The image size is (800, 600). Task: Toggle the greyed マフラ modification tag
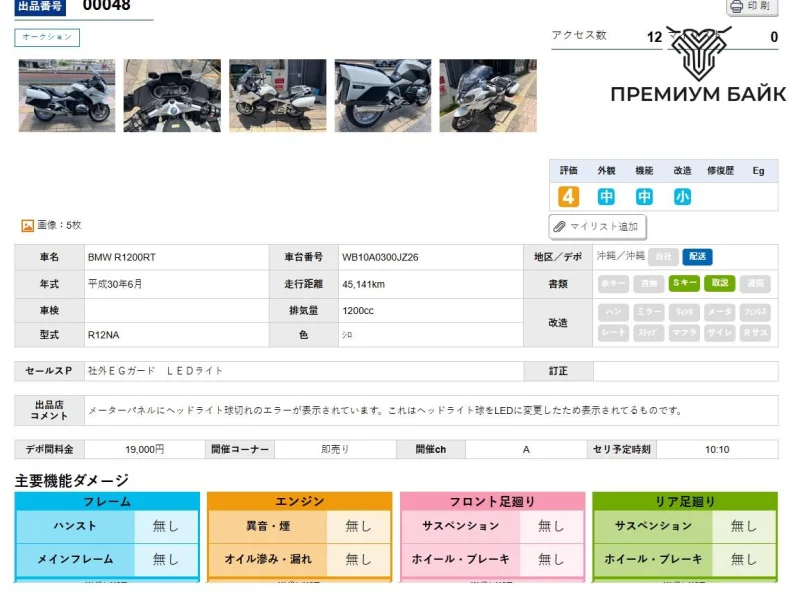pyautogui.click(x=684, y=333)
